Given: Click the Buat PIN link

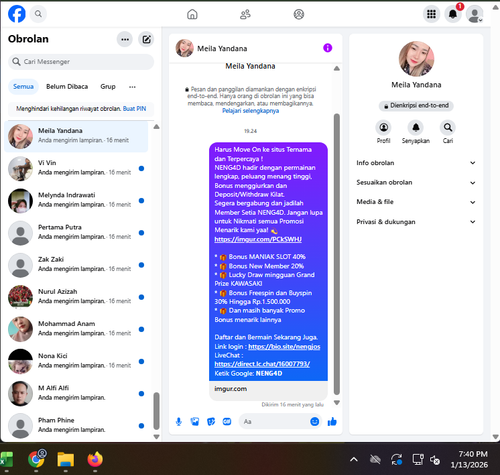Looking at the screenshot, I should point(134,109).
